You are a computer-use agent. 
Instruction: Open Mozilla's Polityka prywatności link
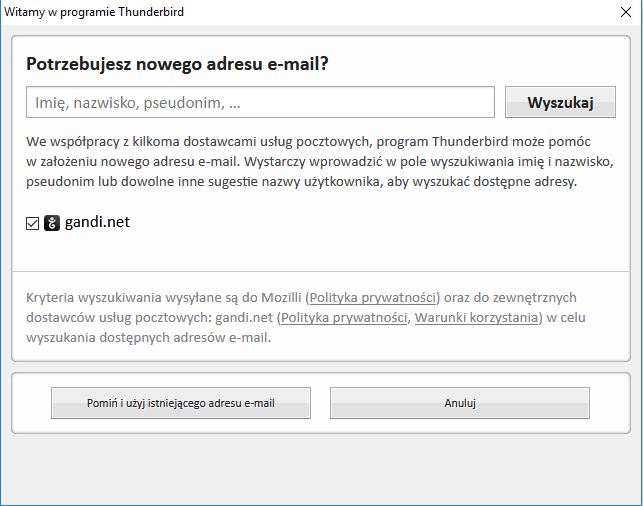point(372,297)
